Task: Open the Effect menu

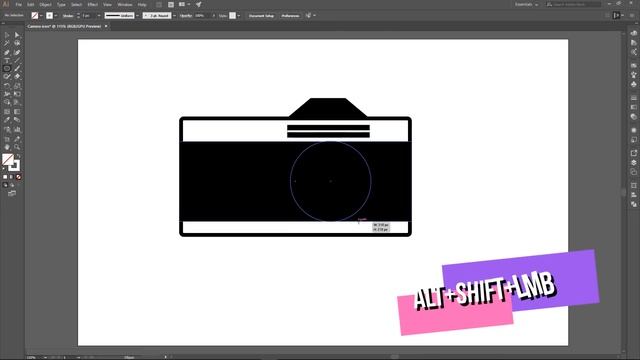Action: [x=93, y=4]
